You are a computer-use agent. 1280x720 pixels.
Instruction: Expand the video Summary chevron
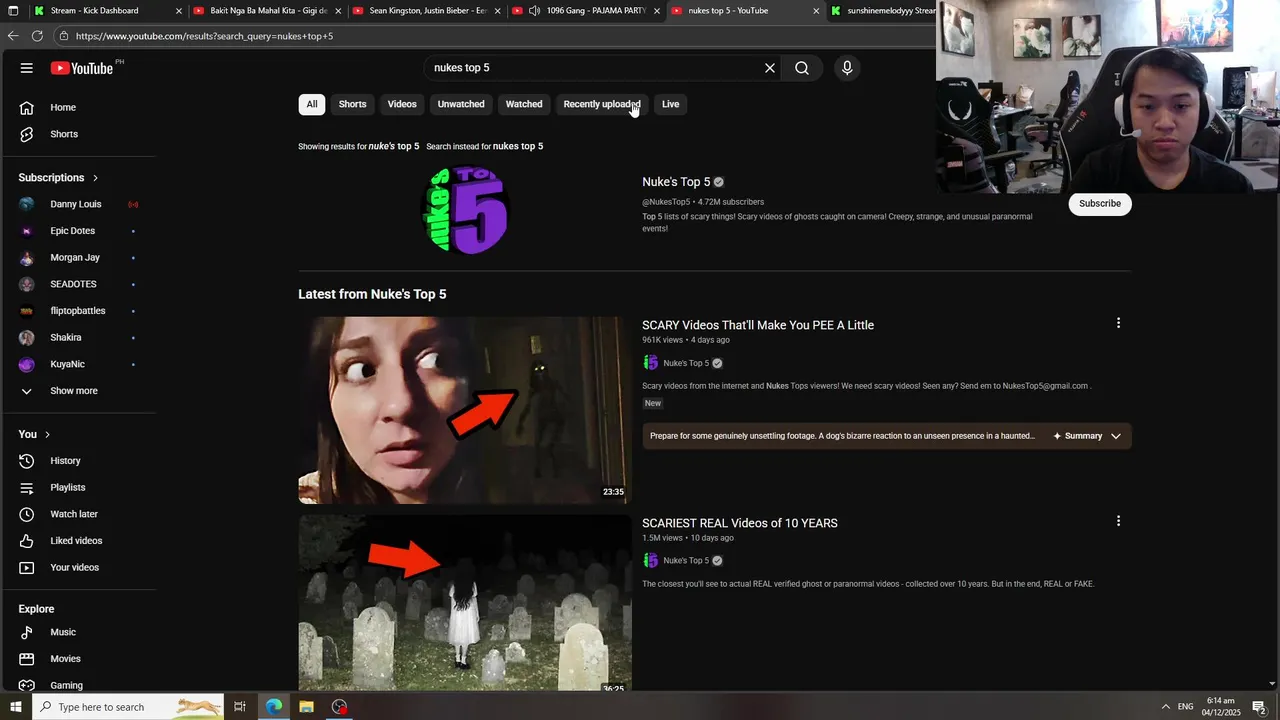tap(1116, 436)
